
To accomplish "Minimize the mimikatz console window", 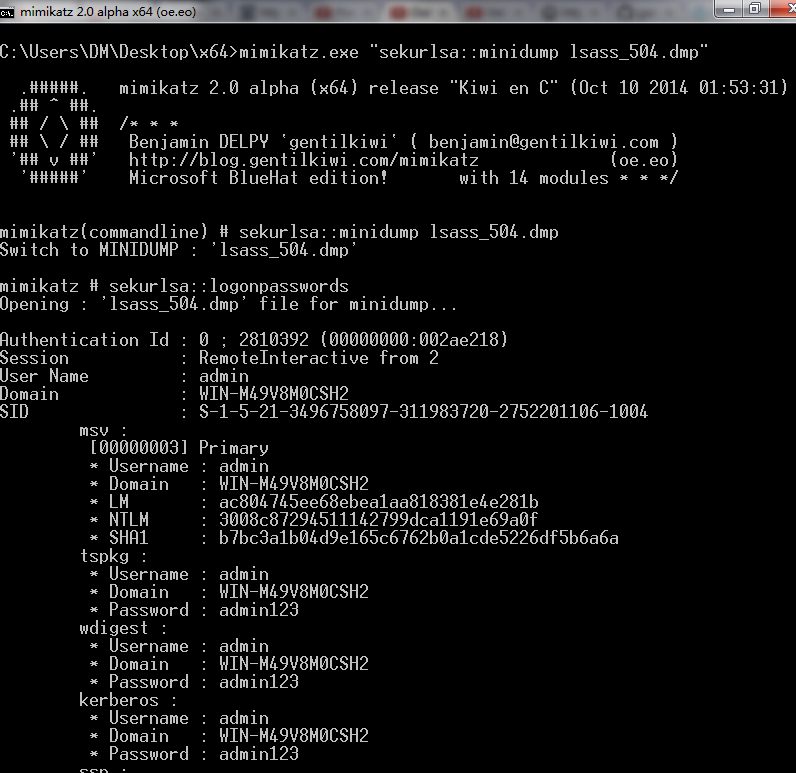I will click(729, 9).
